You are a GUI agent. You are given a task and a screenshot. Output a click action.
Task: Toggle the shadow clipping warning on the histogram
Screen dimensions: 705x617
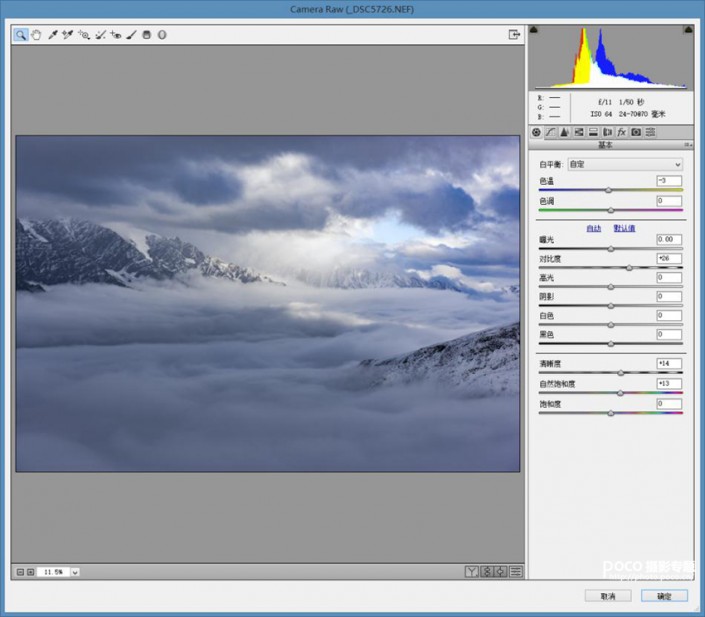click(x=534, y=29)
